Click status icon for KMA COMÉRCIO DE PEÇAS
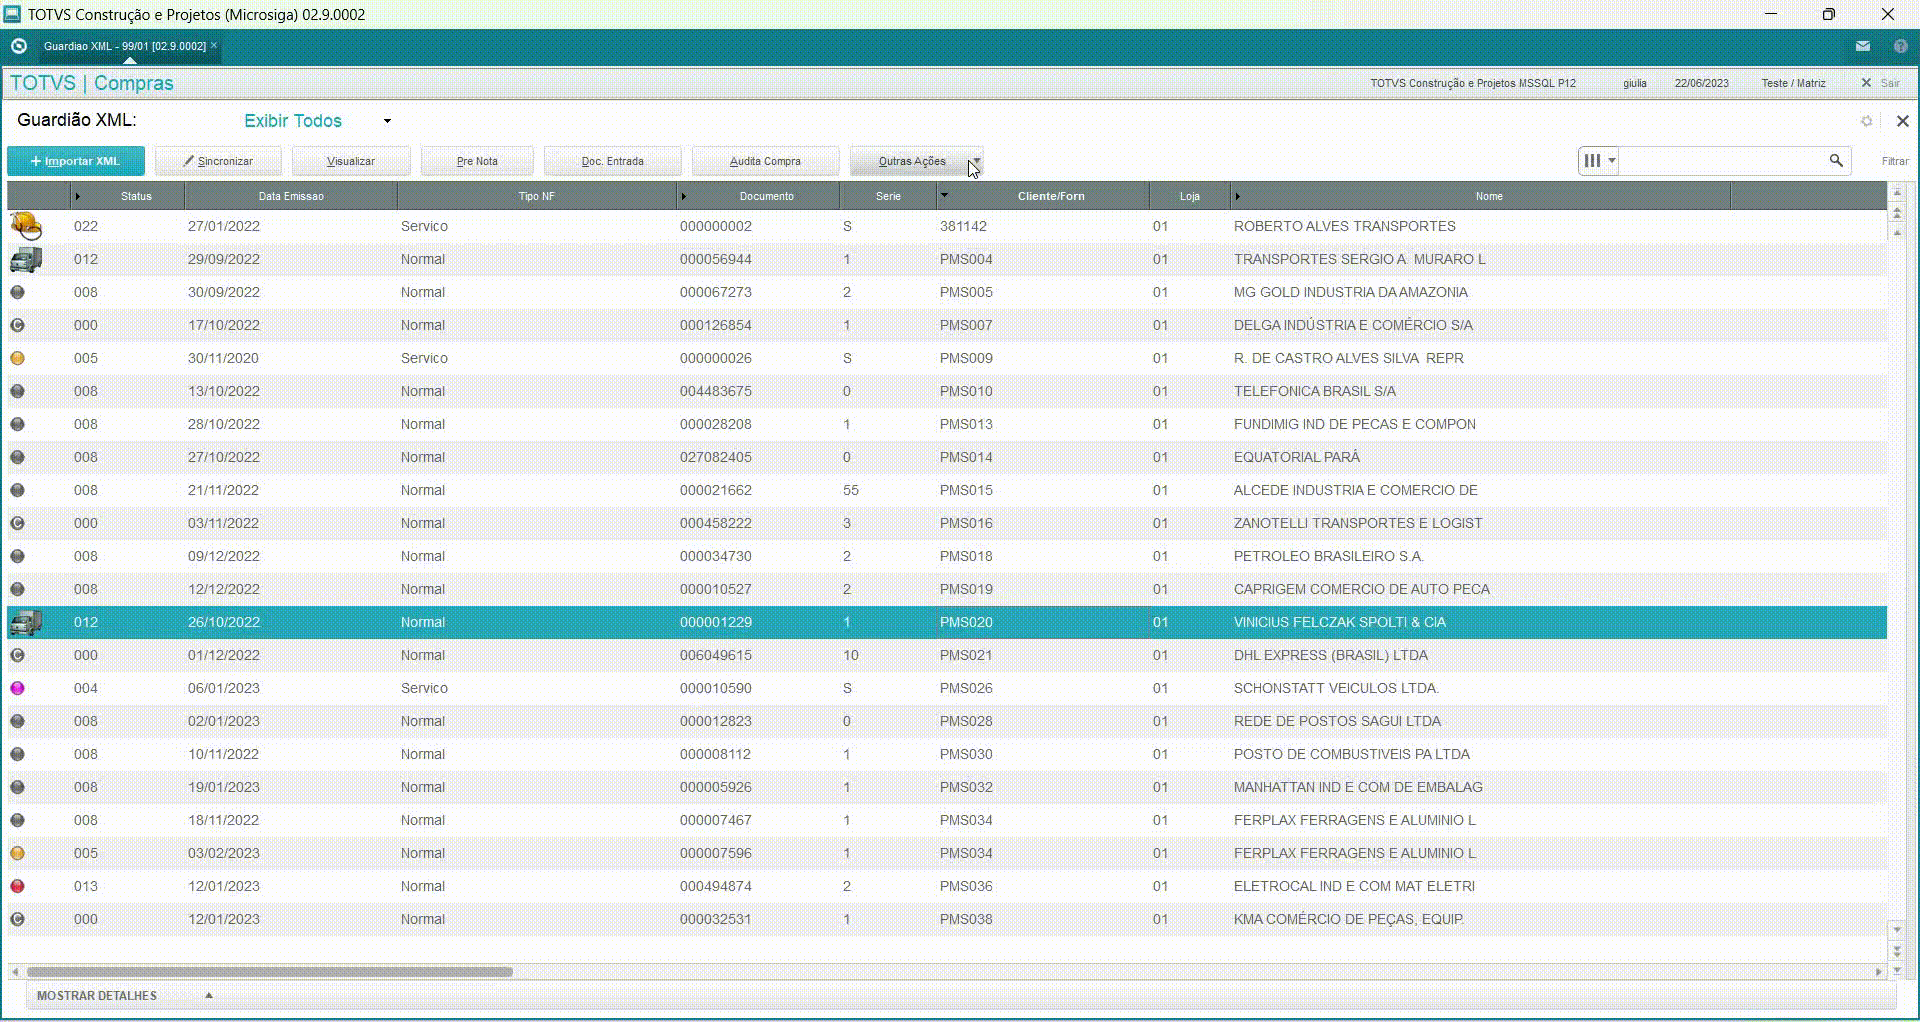This screenshot has height=1022, width=1920. click(17, 919)
